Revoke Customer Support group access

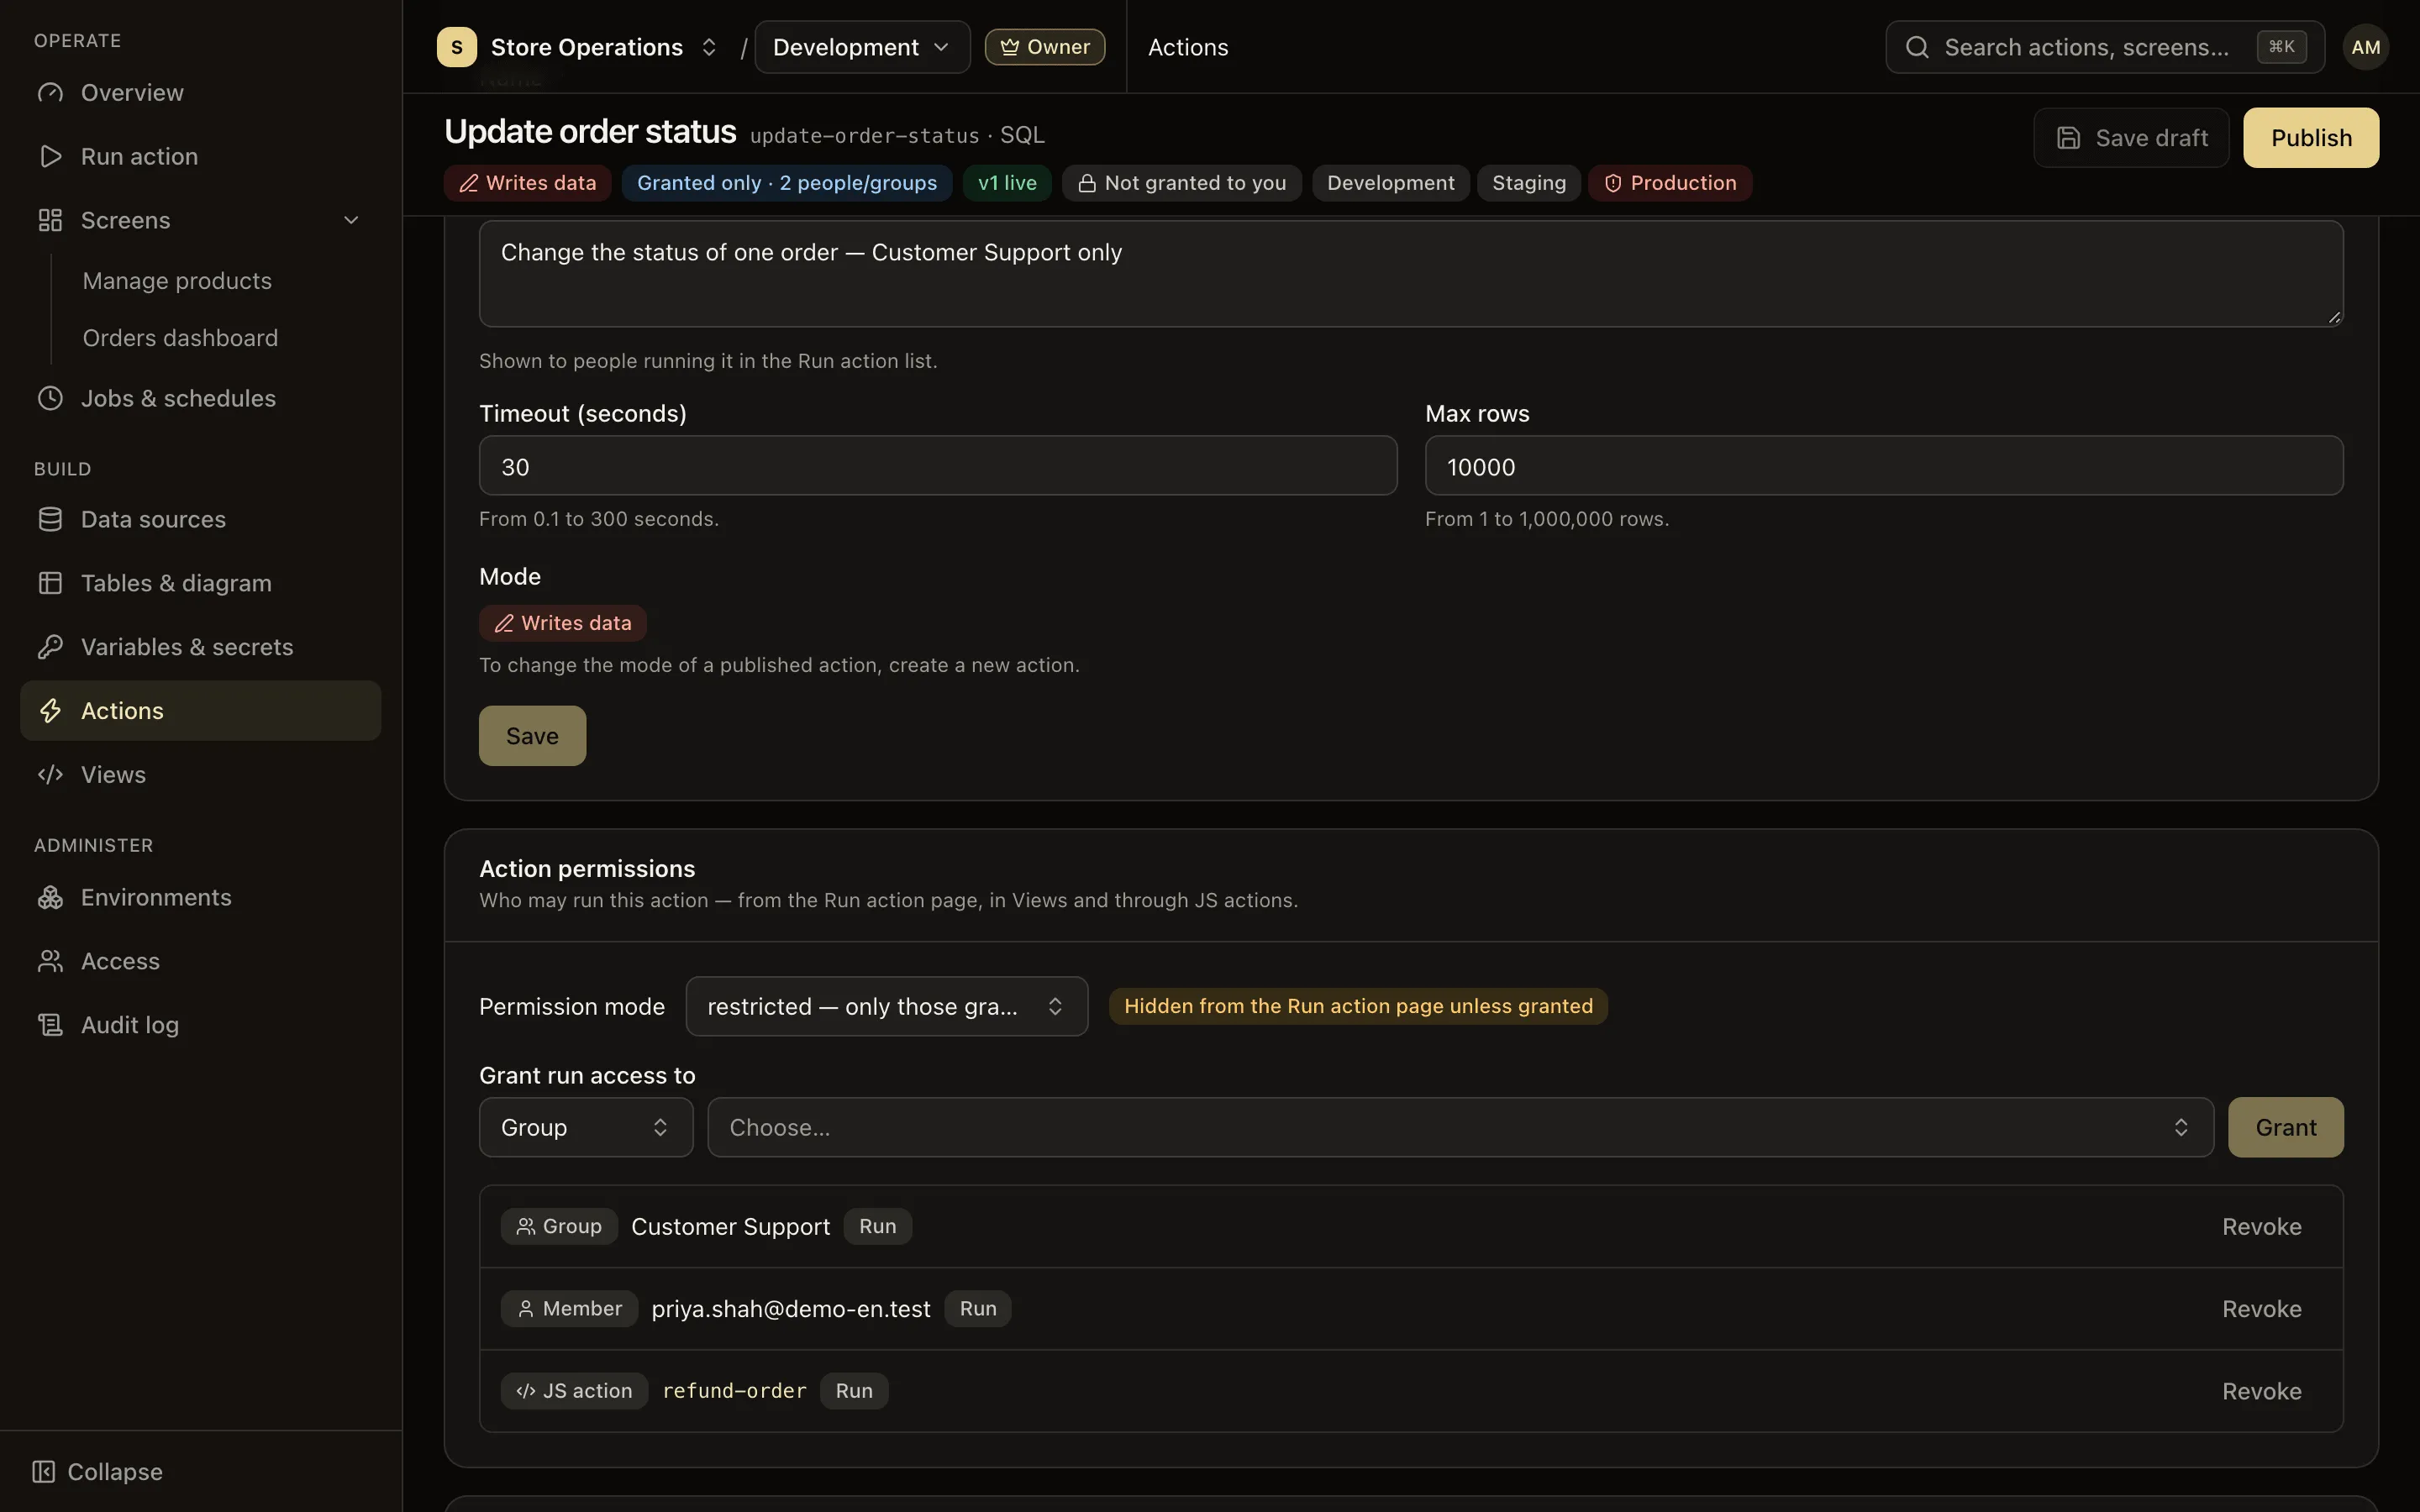[x=2261, y=1227]
